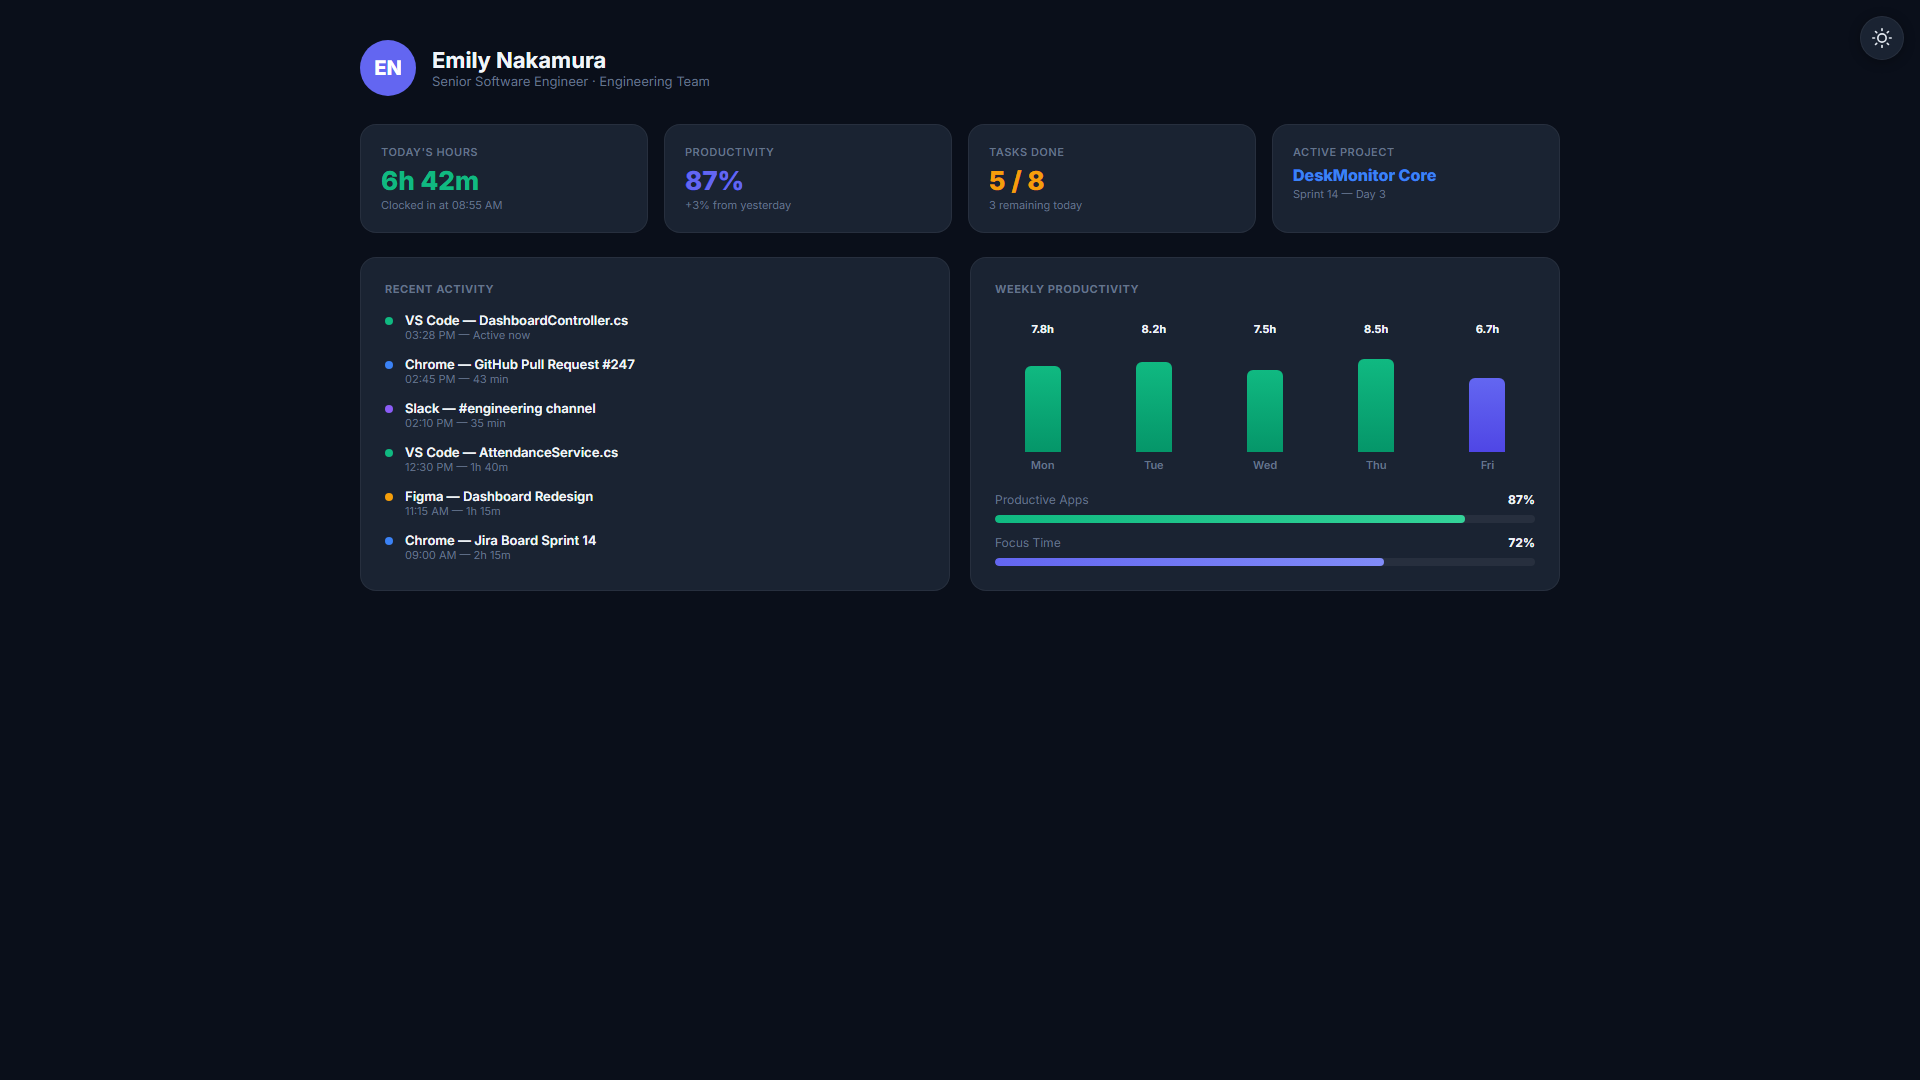Image resolution: width=1920 pixels, height=1080 pixels.
Task: Select Slack — #engineering channel activity
Action: [x=500, y=408]
